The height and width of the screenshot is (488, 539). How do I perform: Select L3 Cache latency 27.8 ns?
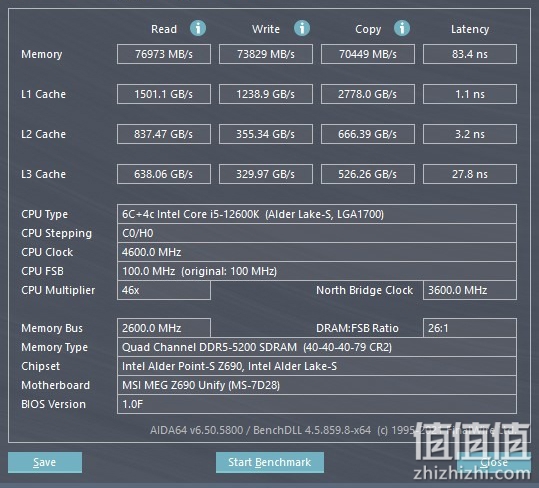(470, 174)
